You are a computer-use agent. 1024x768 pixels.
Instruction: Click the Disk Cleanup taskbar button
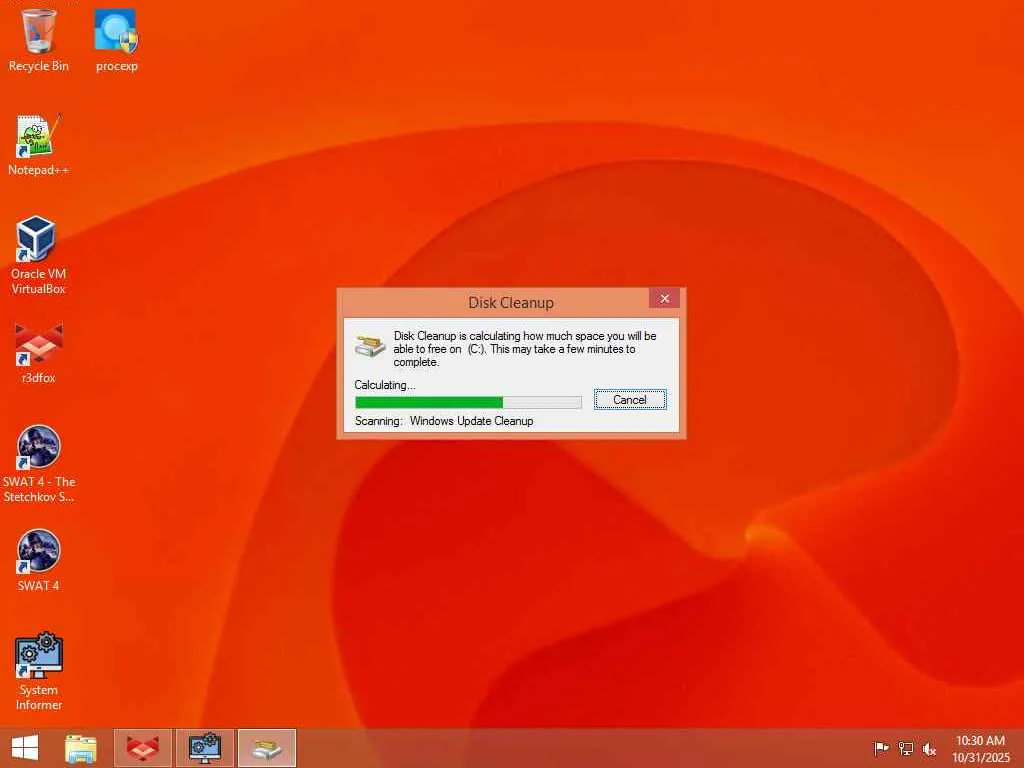(267, 748)
